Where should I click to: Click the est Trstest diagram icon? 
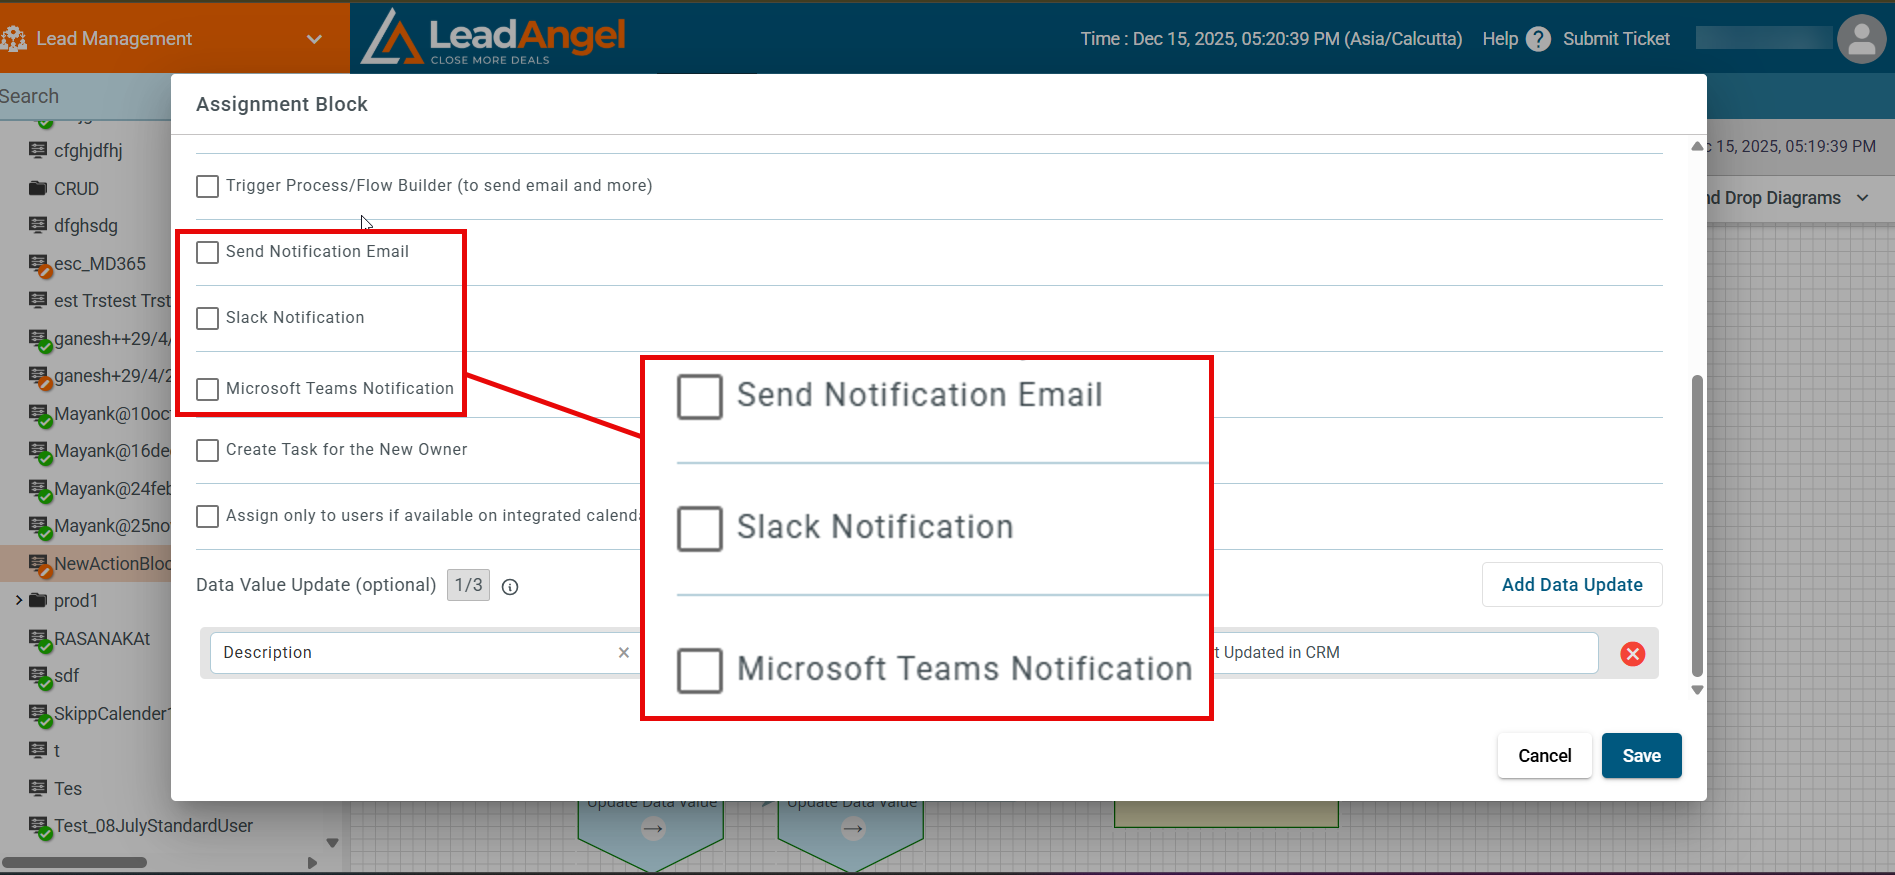38,300
